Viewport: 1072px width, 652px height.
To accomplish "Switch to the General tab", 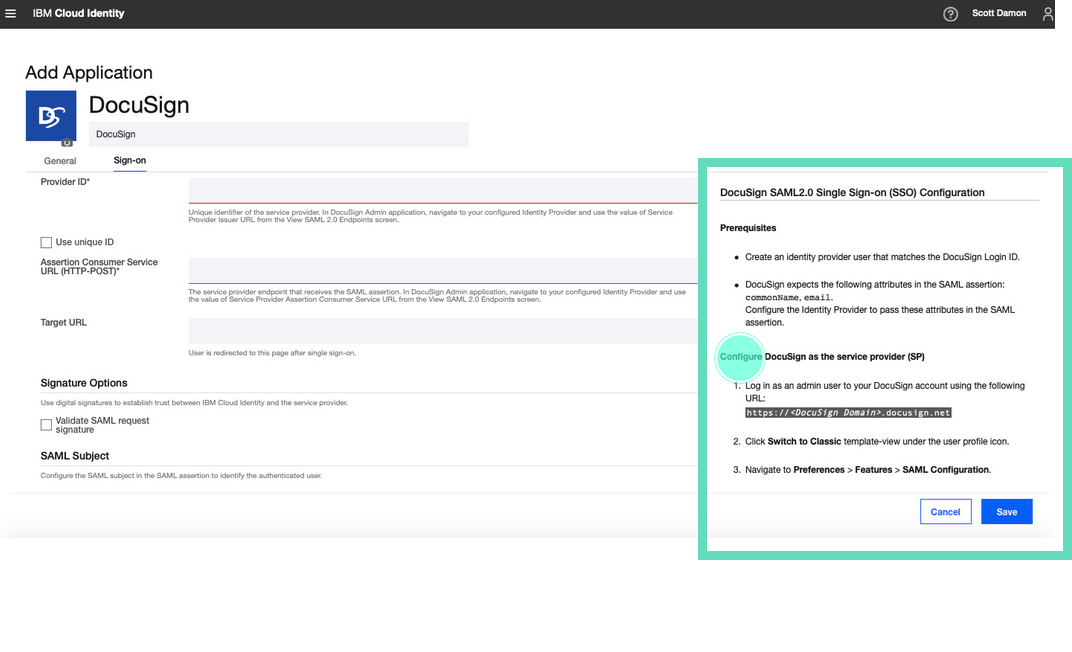I will [x=60, y=161].
